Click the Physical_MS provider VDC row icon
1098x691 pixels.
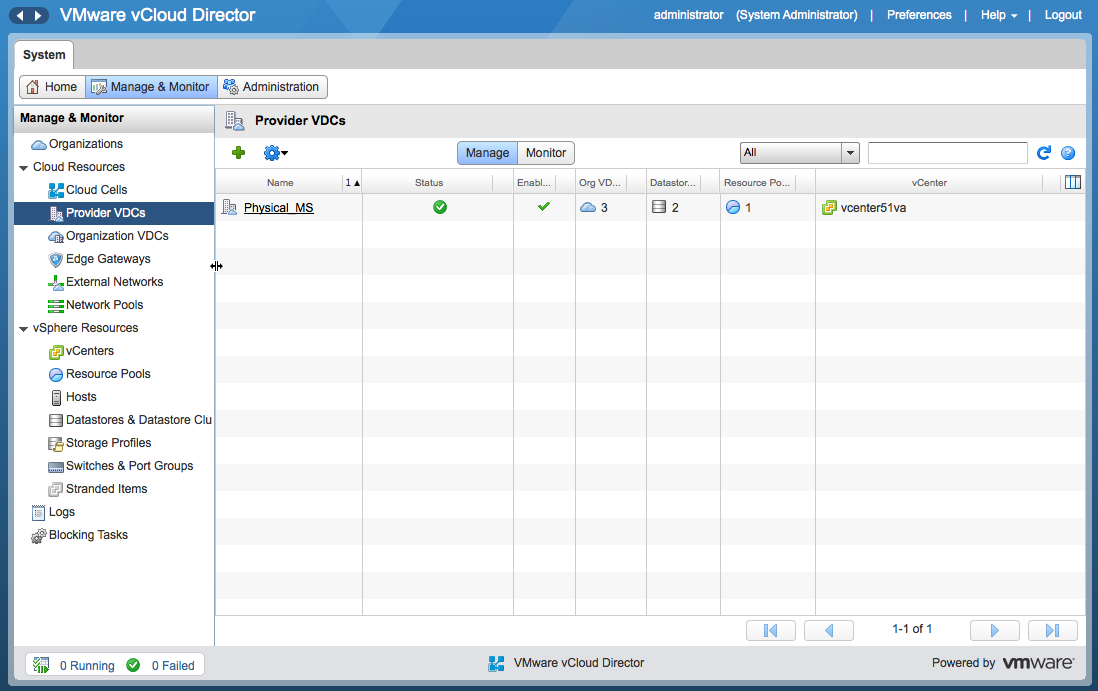[x=229, y=207]
